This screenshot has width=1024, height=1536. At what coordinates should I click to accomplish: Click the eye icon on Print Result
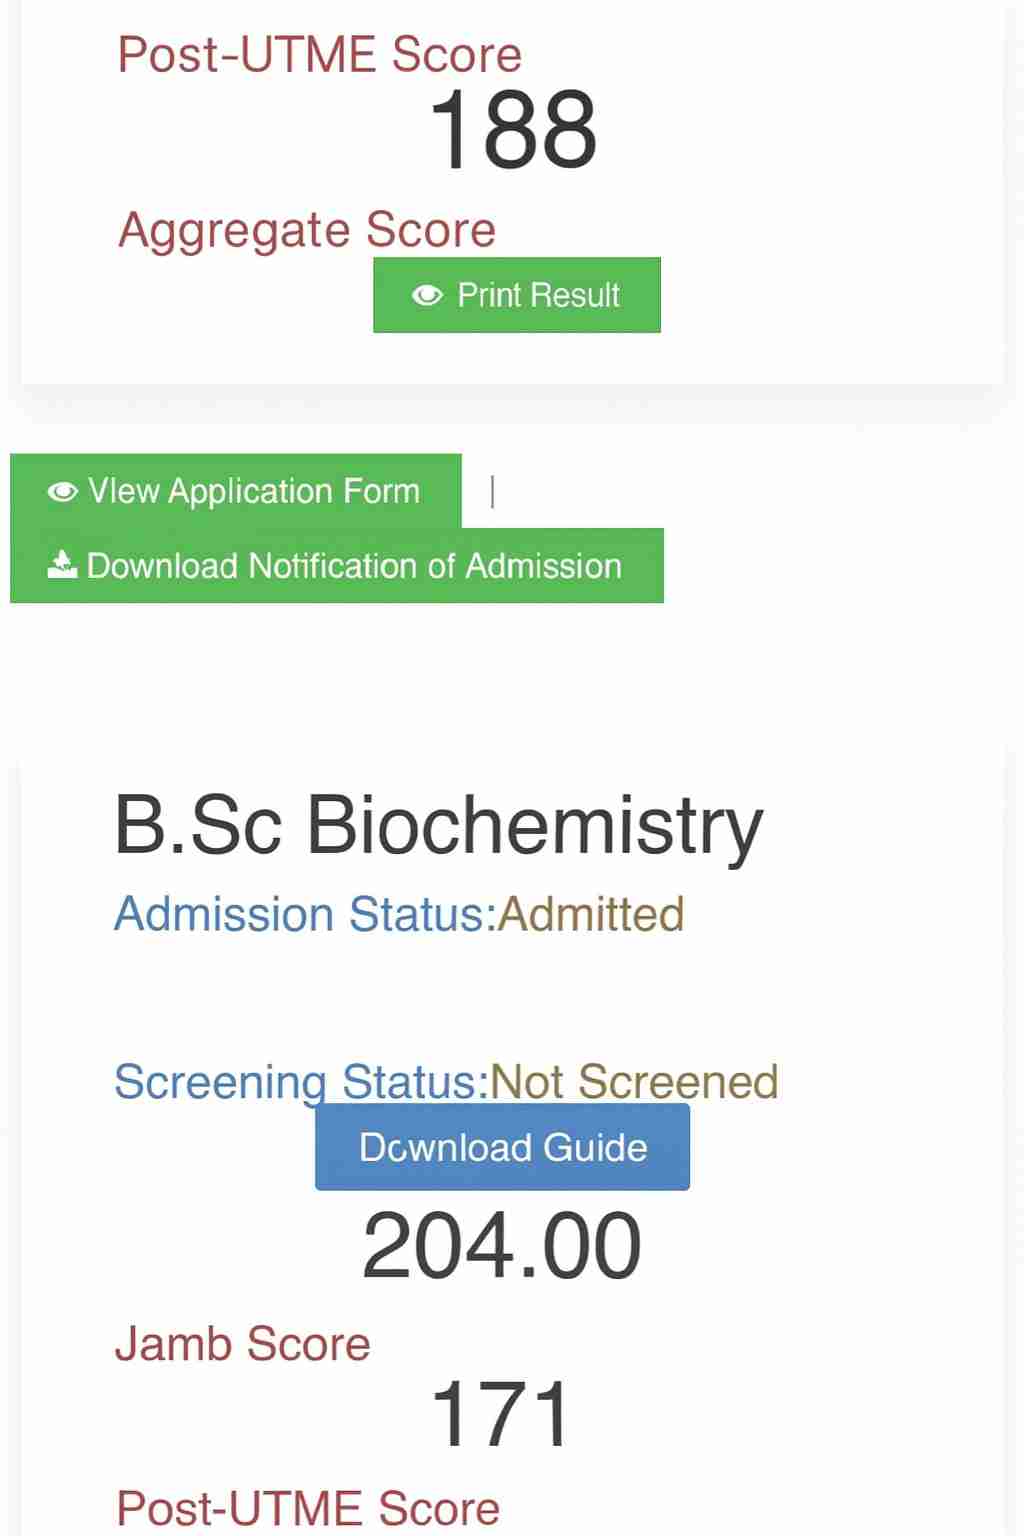[427, 295]
